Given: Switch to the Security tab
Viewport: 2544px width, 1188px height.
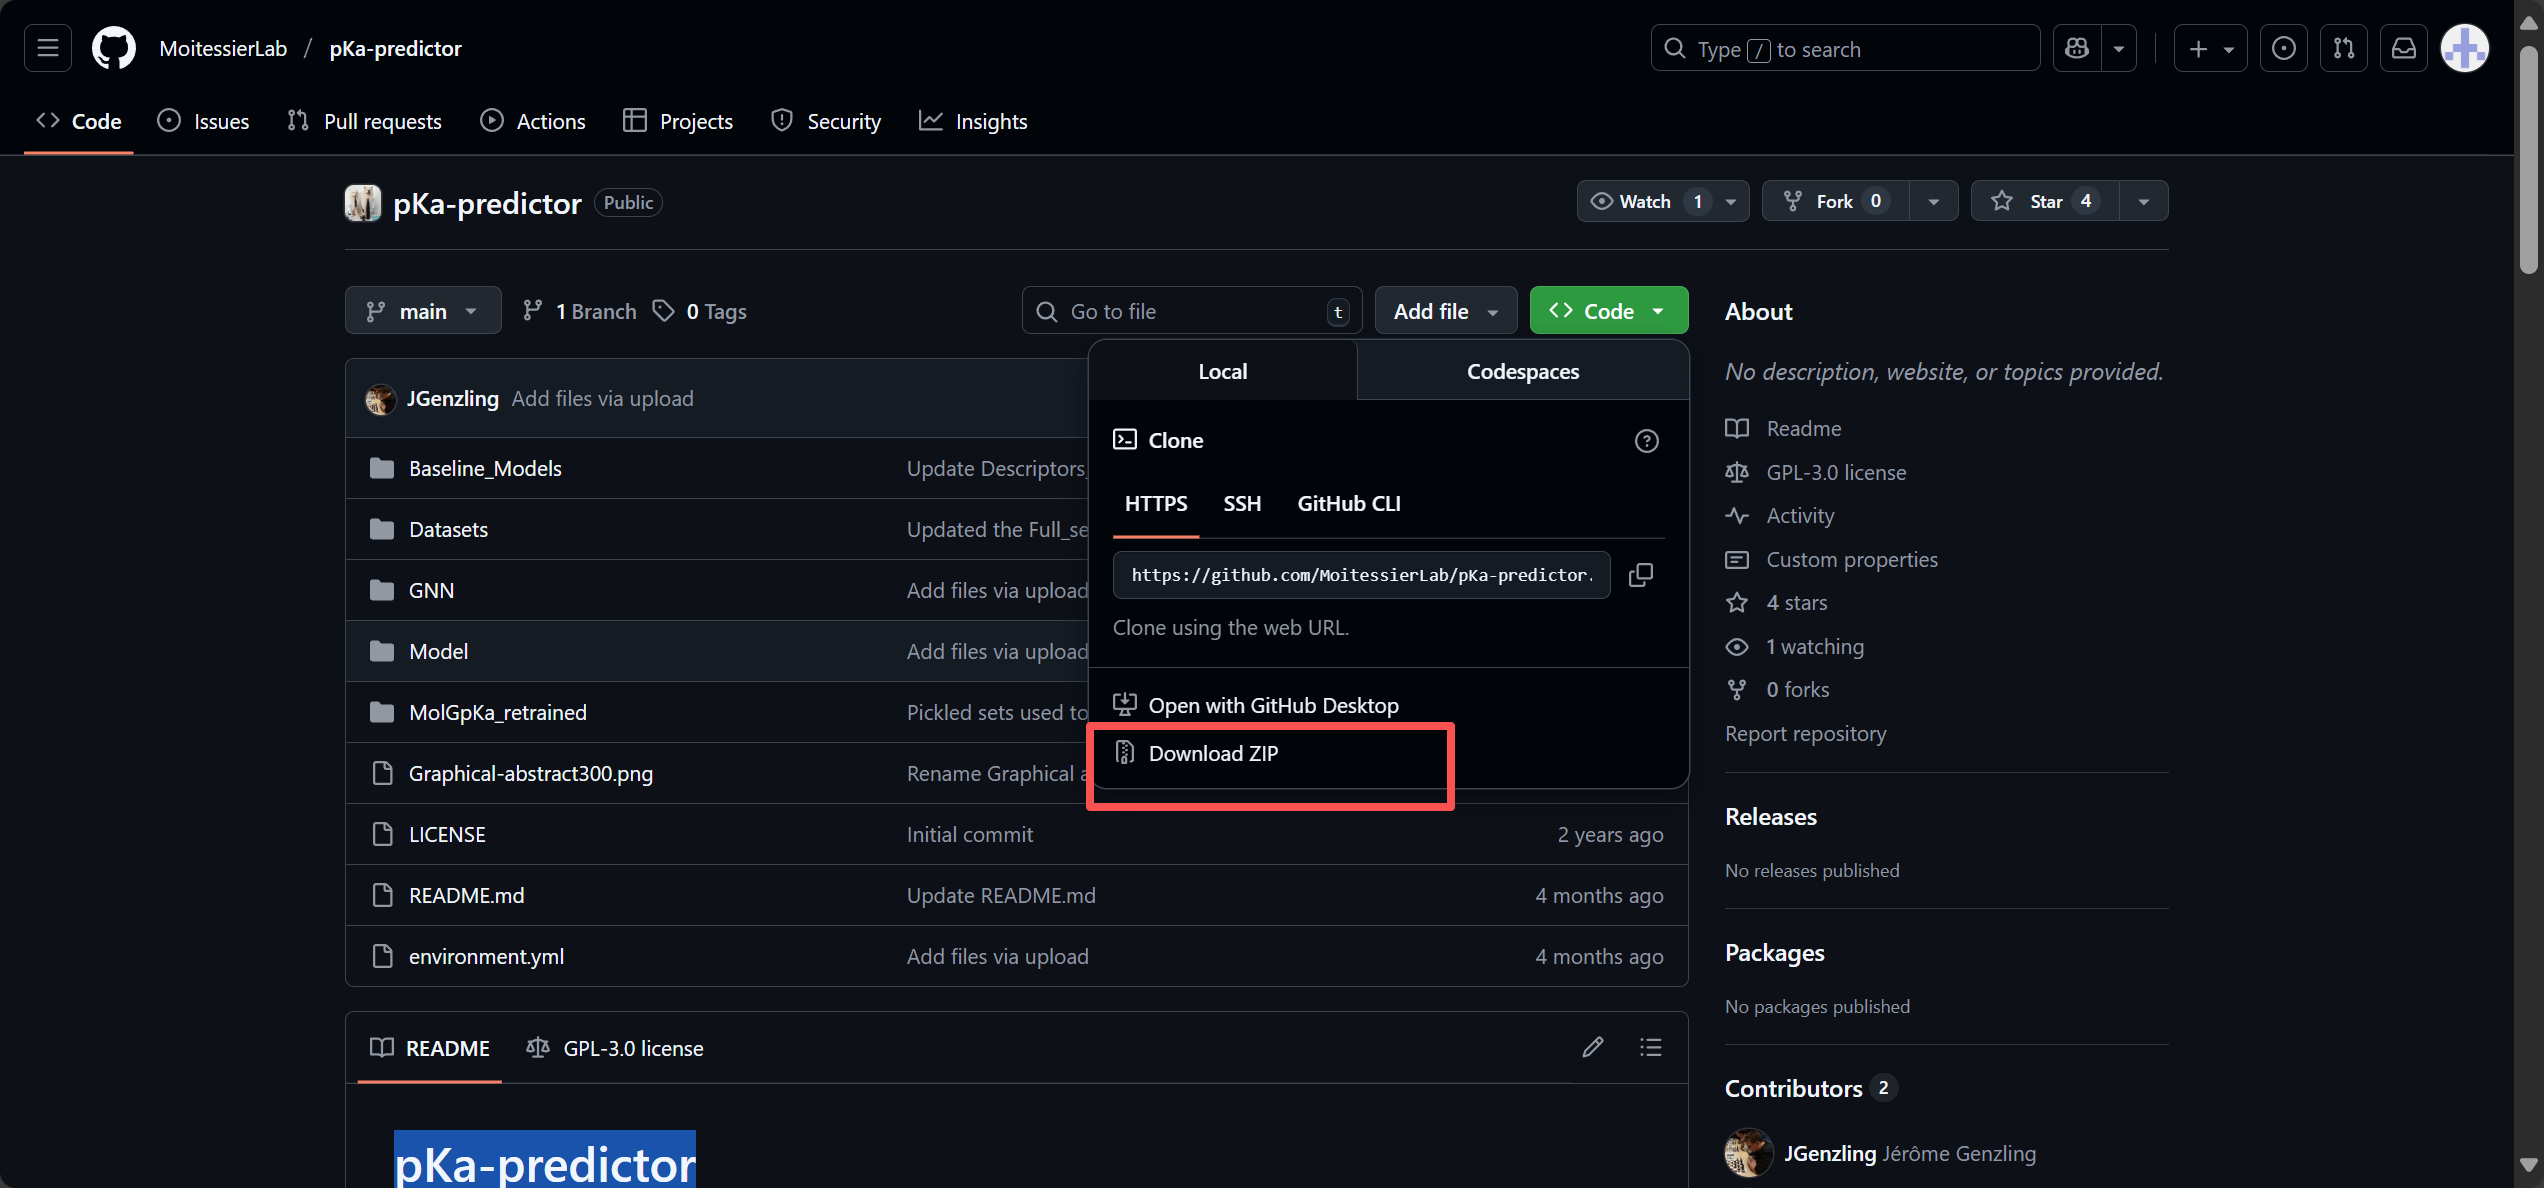Looking at the screenshot, I should (826, 121).
